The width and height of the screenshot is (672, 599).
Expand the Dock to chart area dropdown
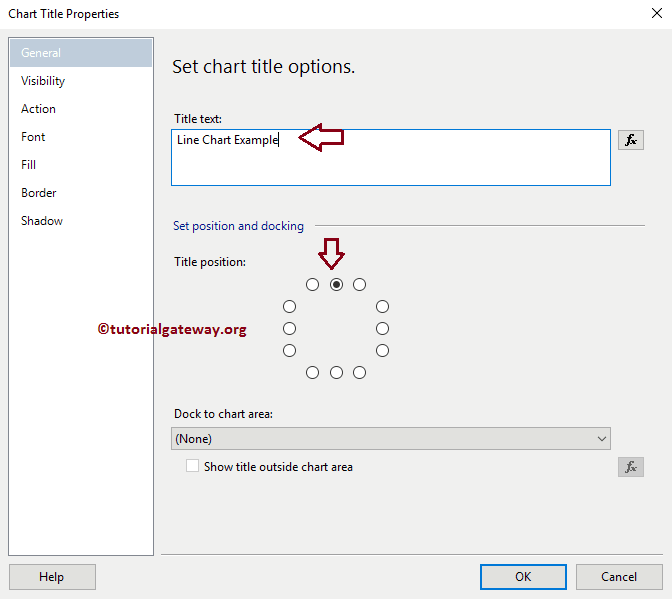pyautogui.click(x=390, y=438)
